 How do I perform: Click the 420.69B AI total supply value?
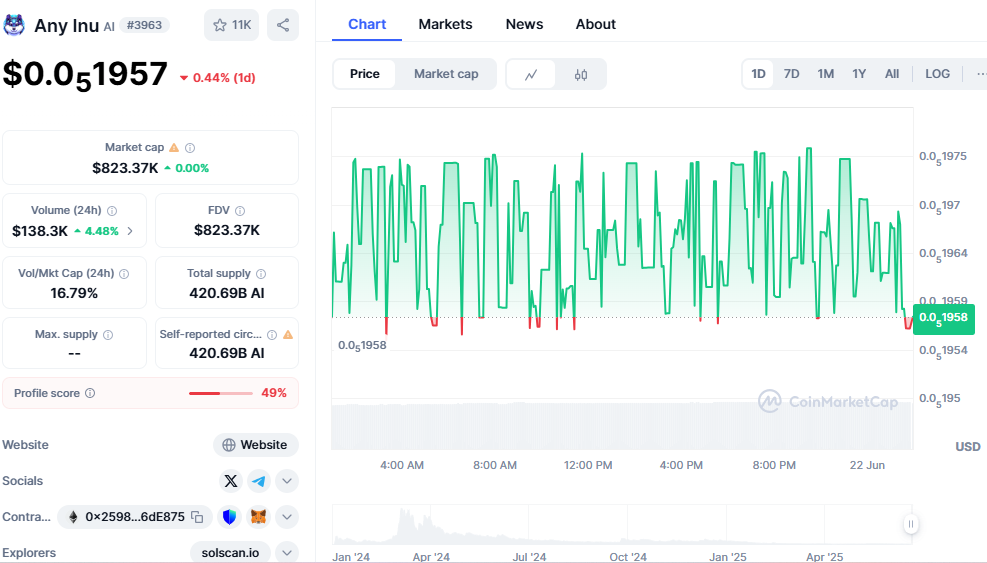pyautogui.click(x=227, y=293)
